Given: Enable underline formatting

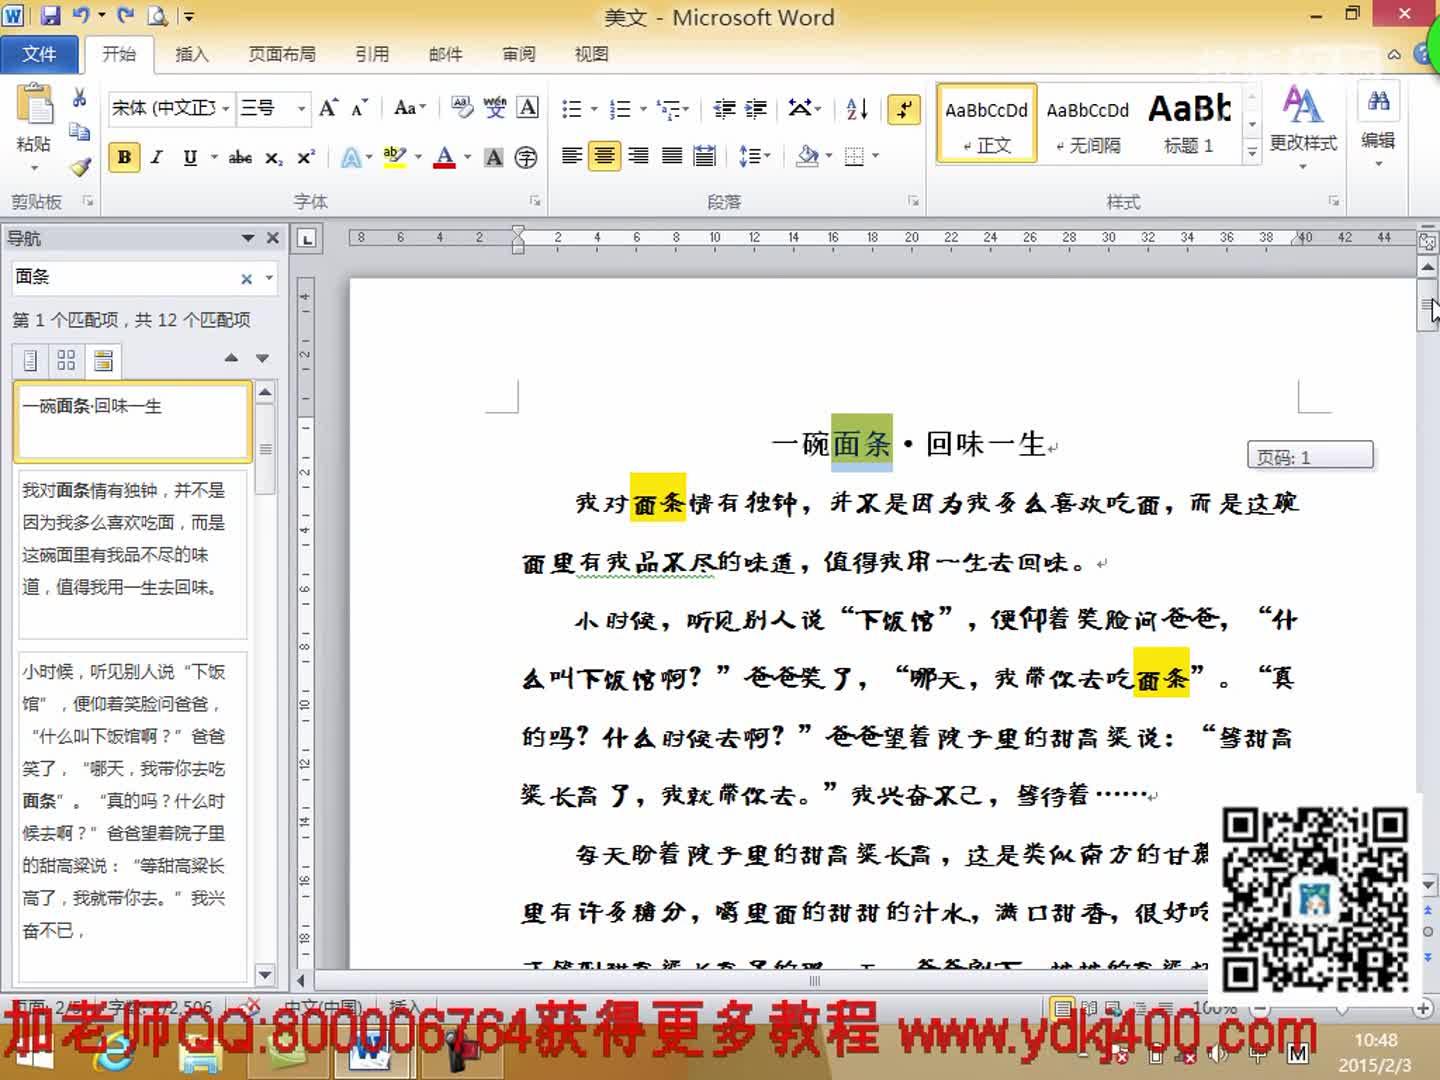Looking at the screenshot, I should pos(188,157).
